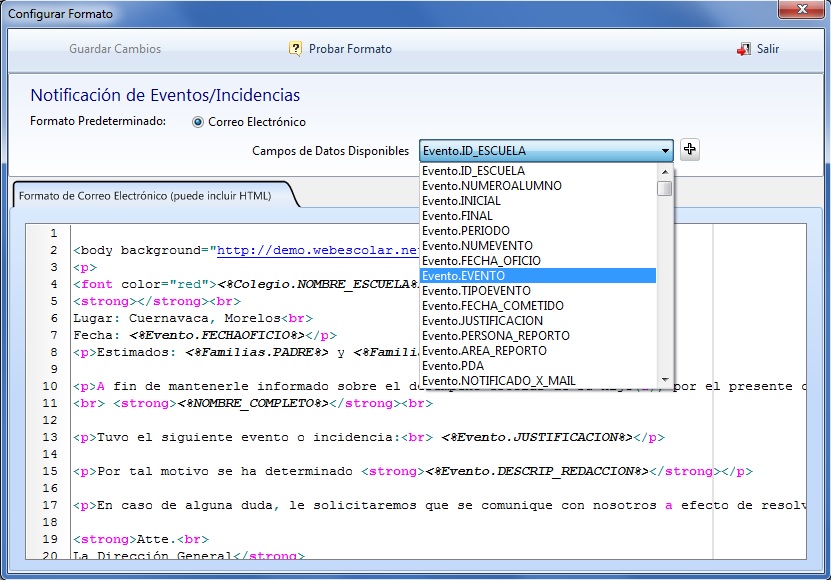Select highlighted Evento.EVENTO field
The image size is (831, 580).
538,276
